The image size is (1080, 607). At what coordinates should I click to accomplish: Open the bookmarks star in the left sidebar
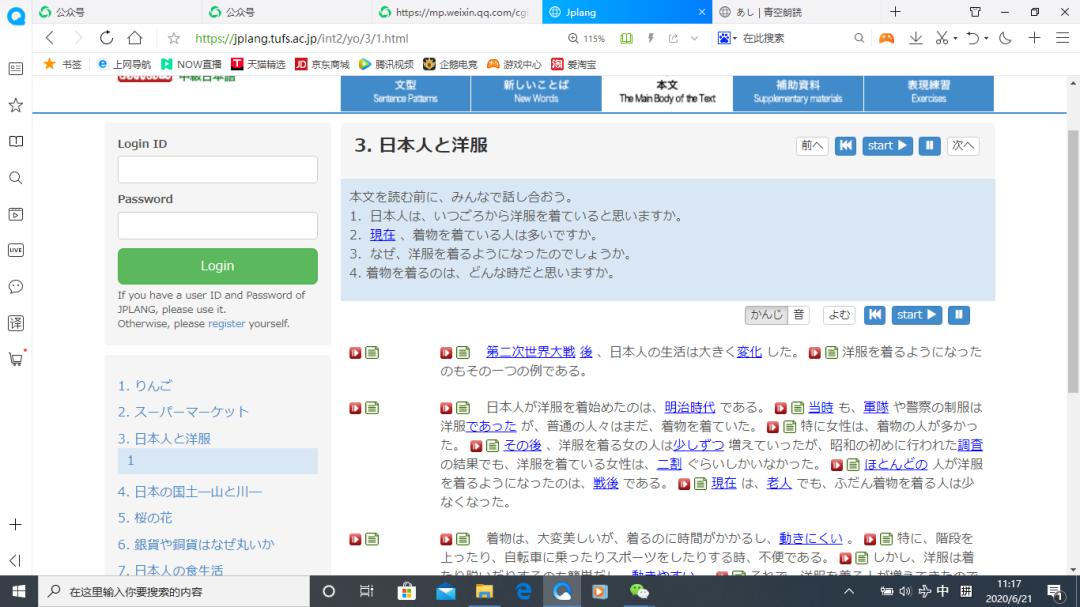[15, 107]
